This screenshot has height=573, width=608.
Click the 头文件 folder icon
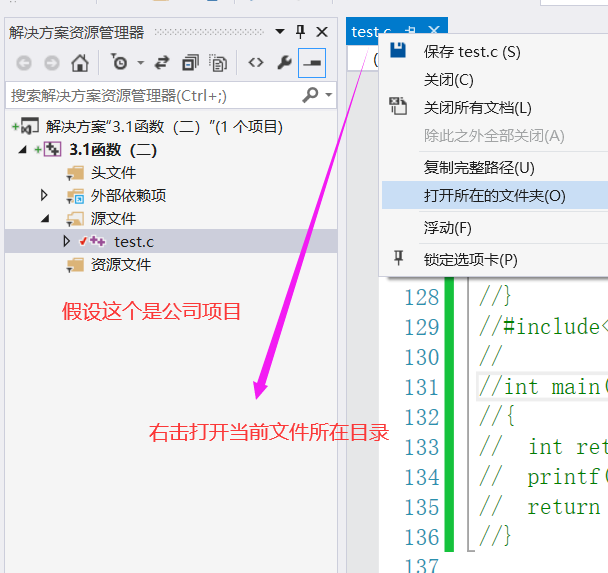[75, 173]
